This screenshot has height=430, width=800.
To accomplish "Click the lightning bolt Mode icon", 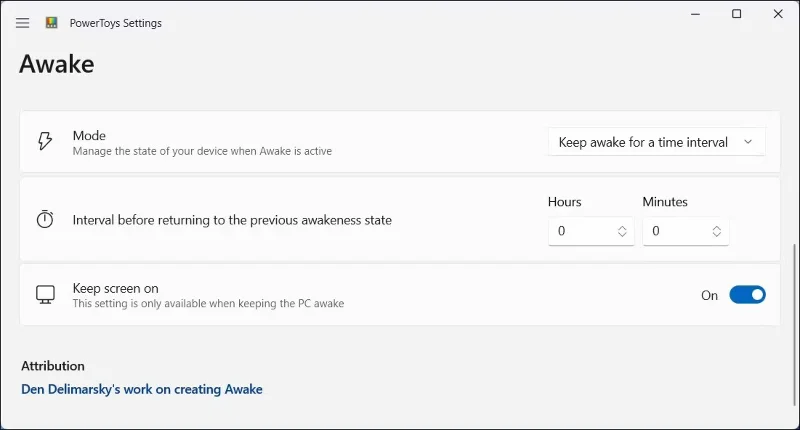I will 45,142.
